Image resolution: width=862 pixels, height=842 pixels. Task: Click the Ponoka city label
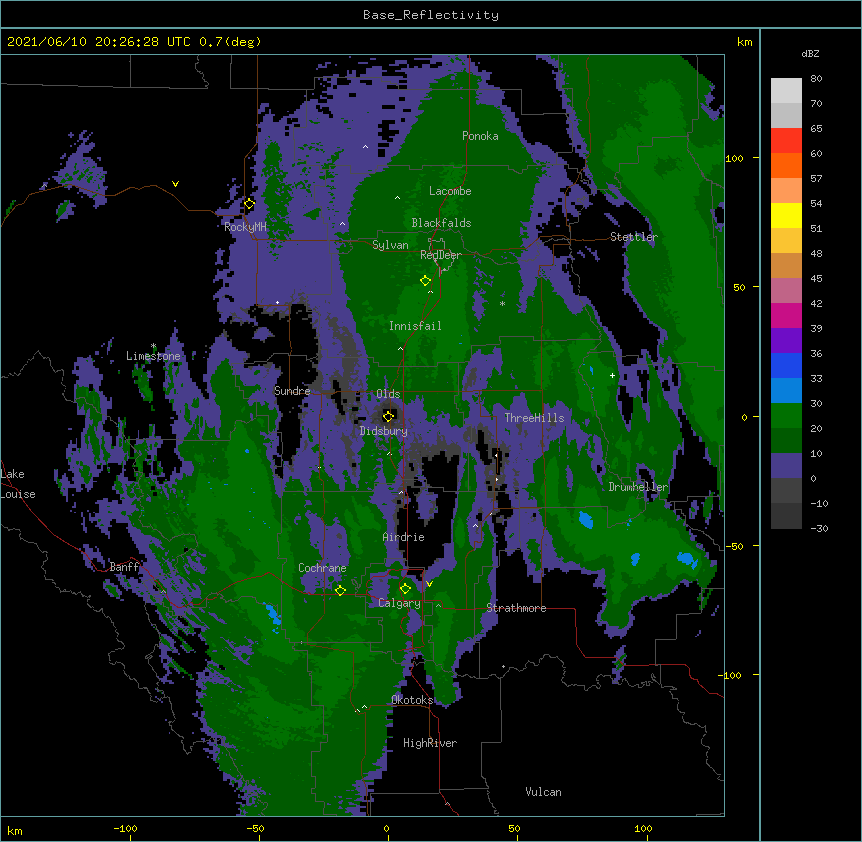click(x=480, y=136)
